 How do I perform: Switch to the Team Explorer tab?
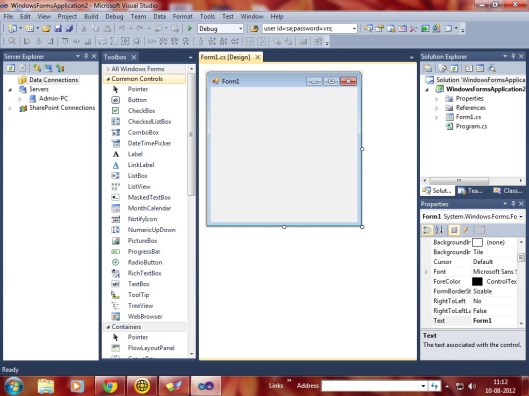pyautogui.click(x=471, y=191)
